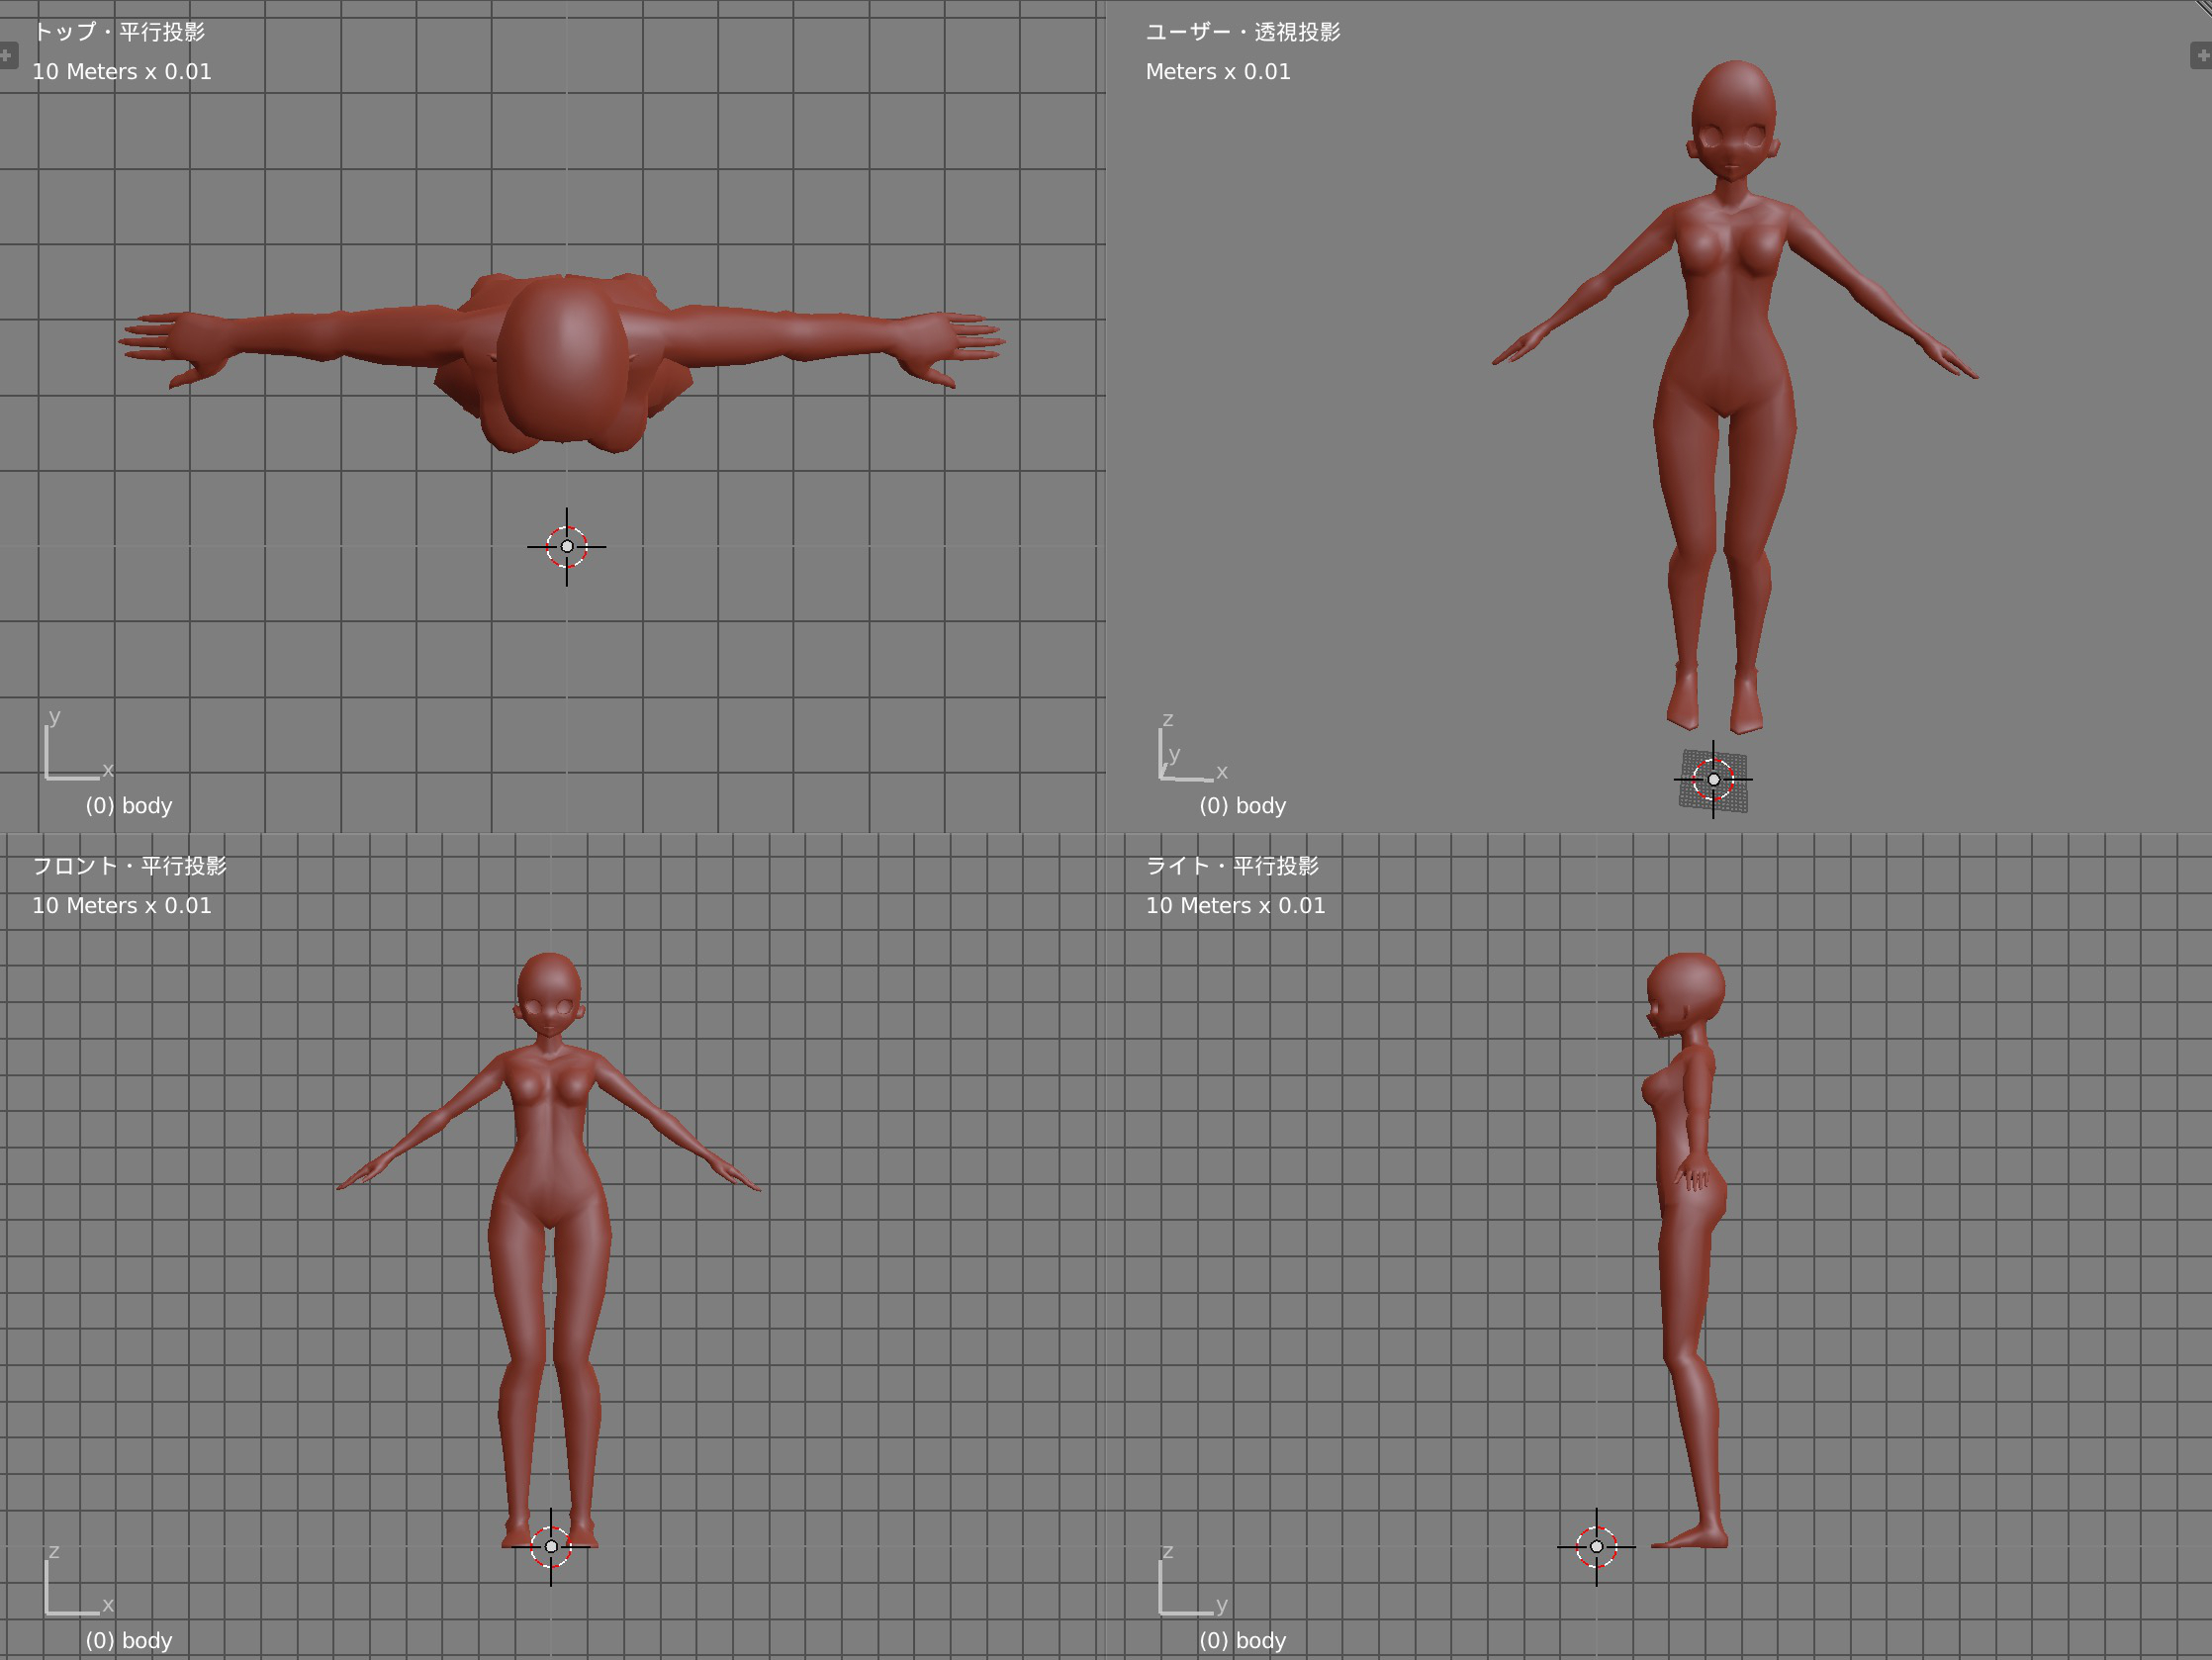The width and height of the screenshot is (2212, 1660).
Task: Click the XZ axis gizmo in front view
Action: (79, 1580)
